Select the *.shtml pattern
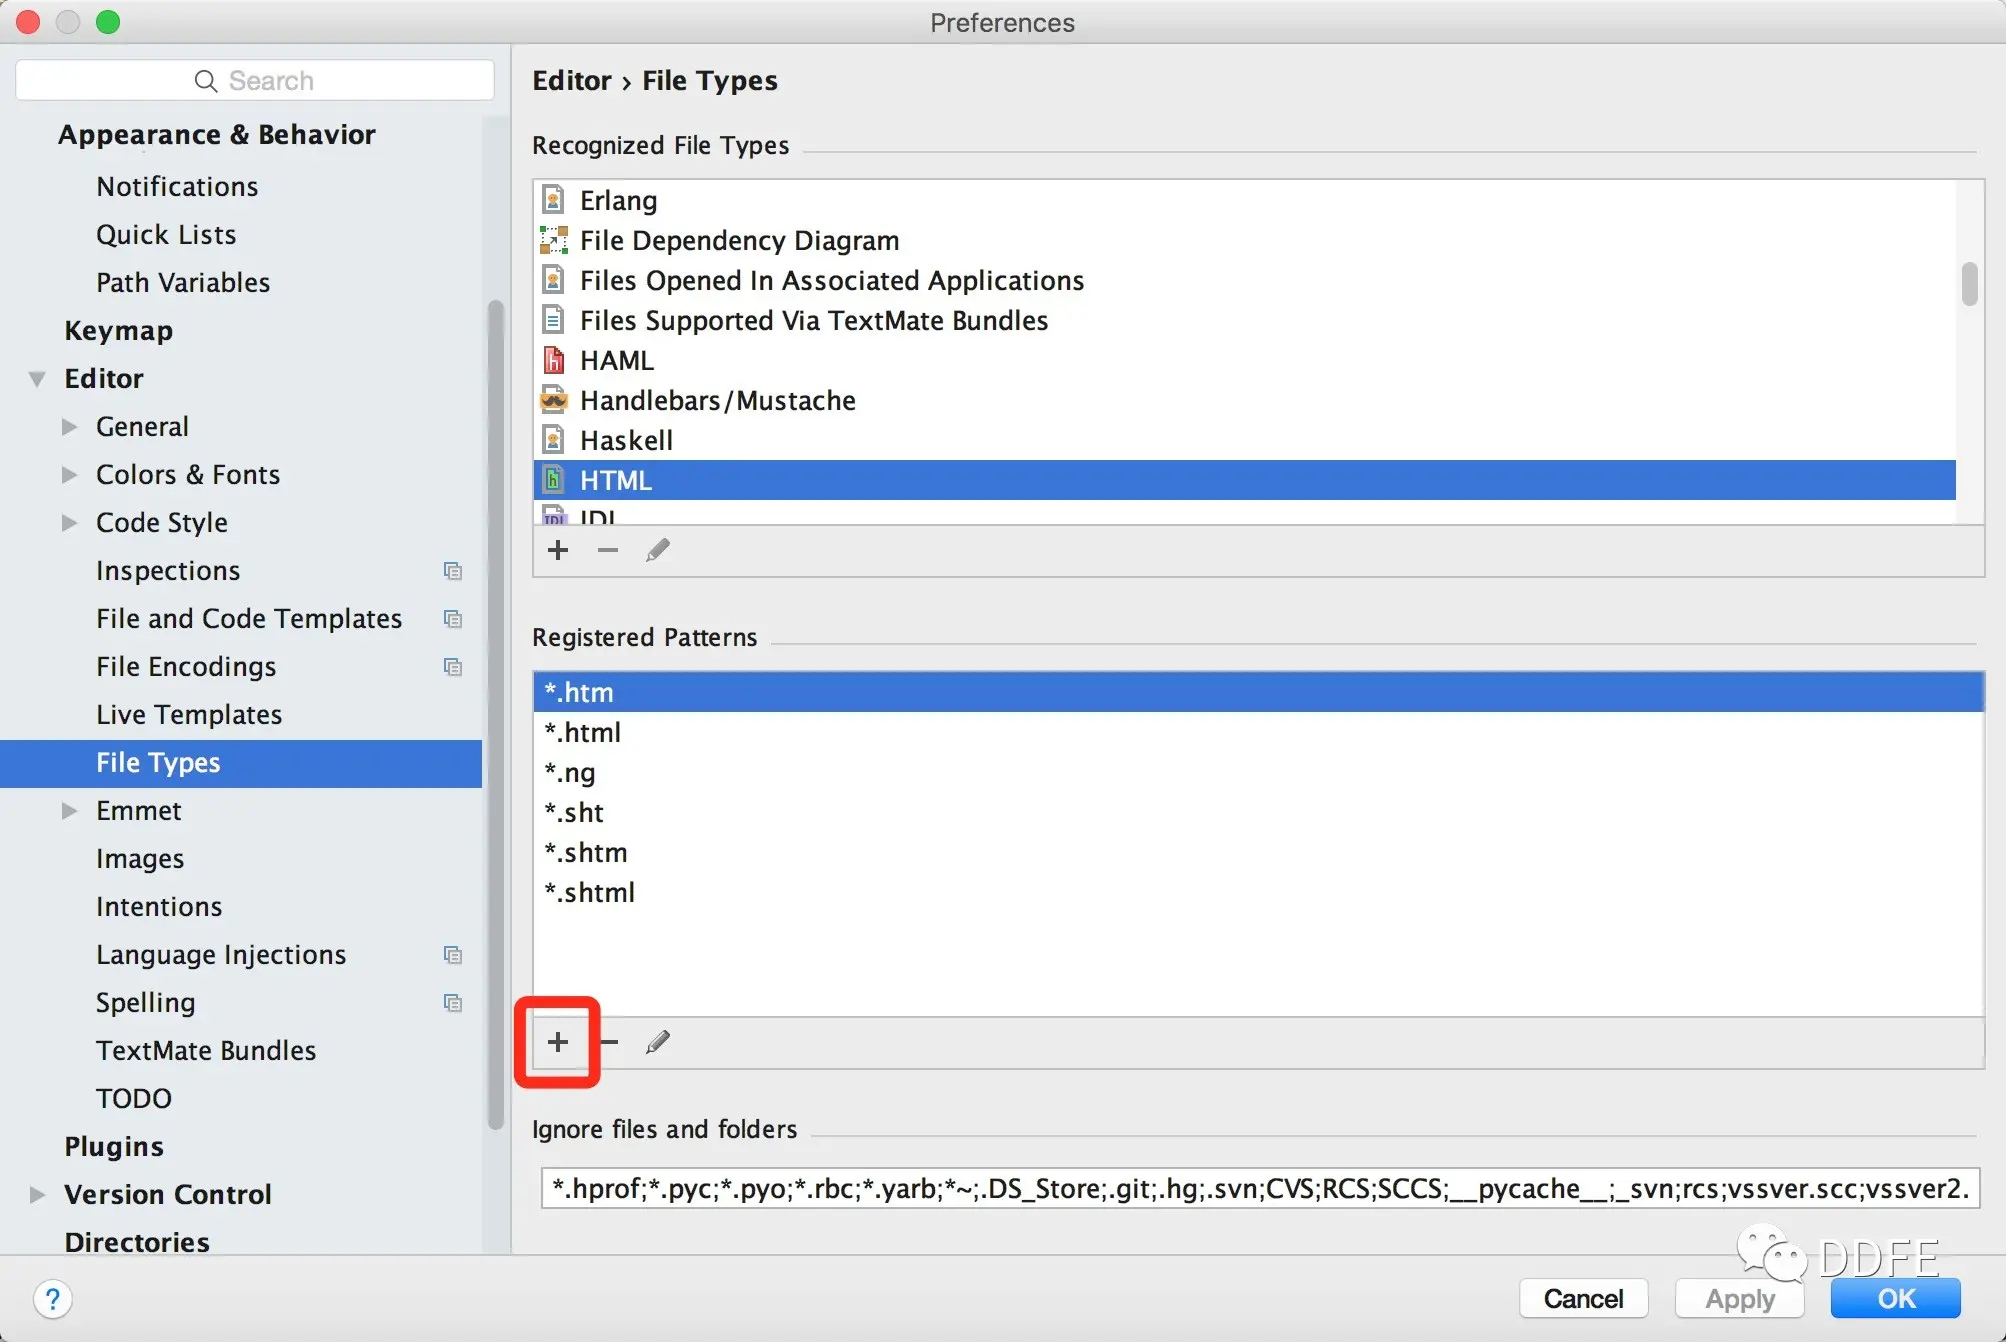 [590, 893]
